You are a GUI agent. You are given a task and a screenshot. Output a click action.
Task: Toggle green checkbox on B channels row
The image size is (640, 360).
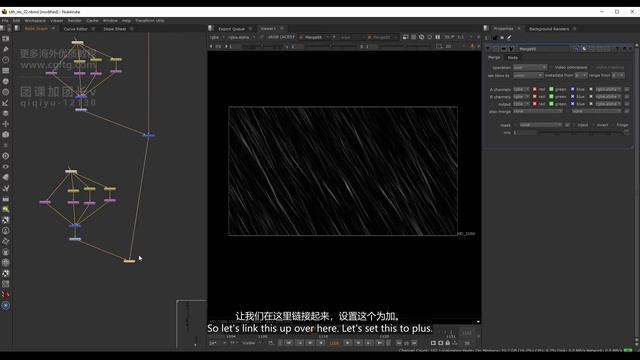(x=551, y=97)
